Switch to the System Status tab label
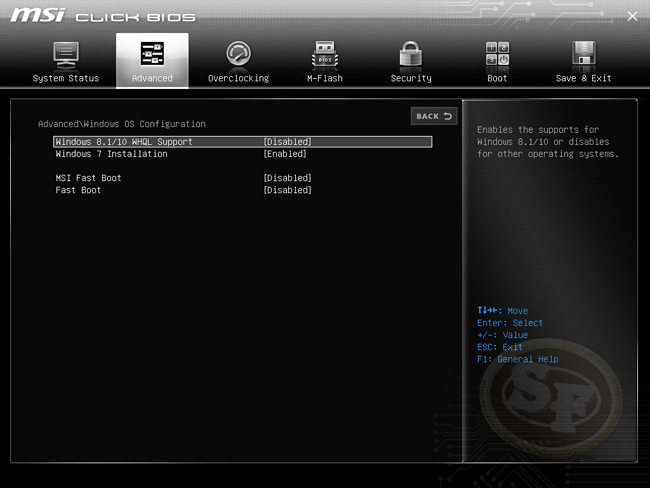 (x=66, y=78)
